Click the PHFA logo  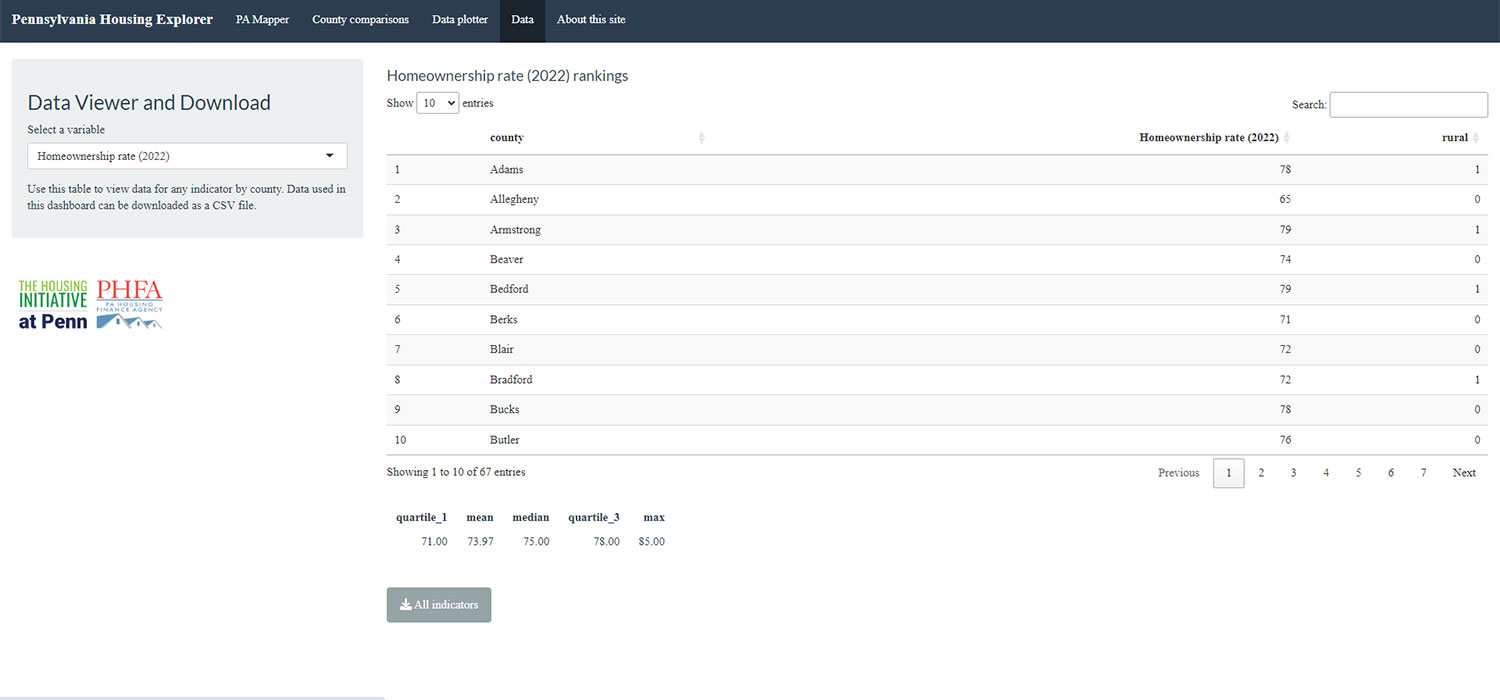(130, 303)
